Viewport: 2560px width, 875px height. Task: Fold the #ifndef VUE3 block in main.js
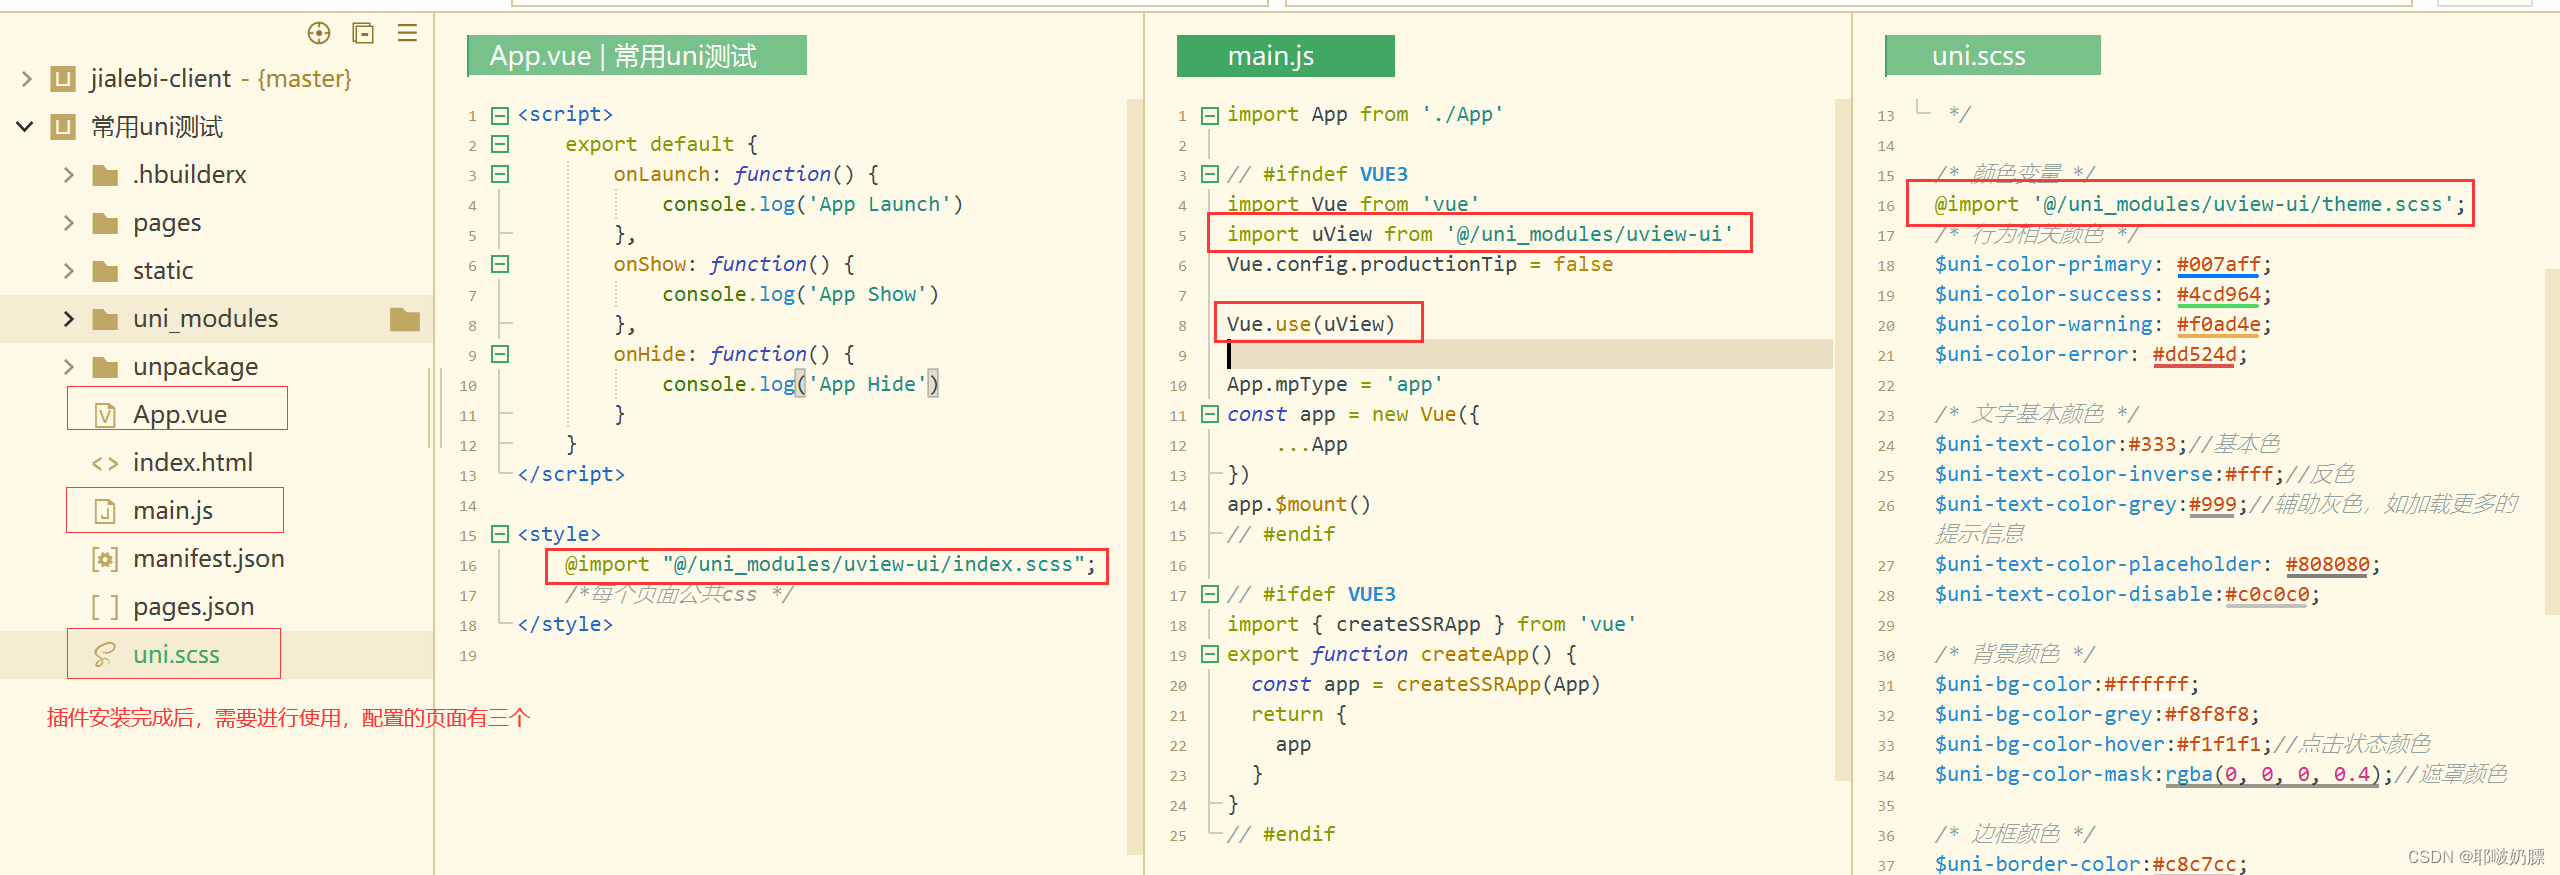[x=1209, y=174]
